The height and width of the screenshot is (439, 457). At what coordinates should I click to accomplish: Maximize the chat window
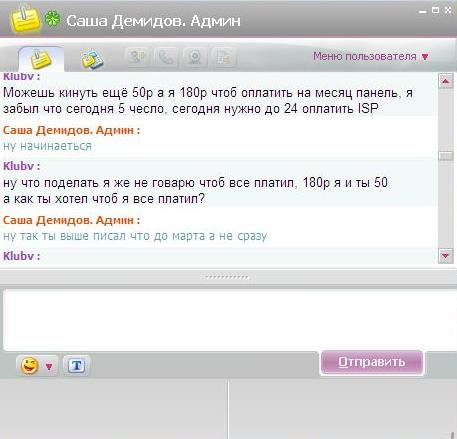coord(435,10)
